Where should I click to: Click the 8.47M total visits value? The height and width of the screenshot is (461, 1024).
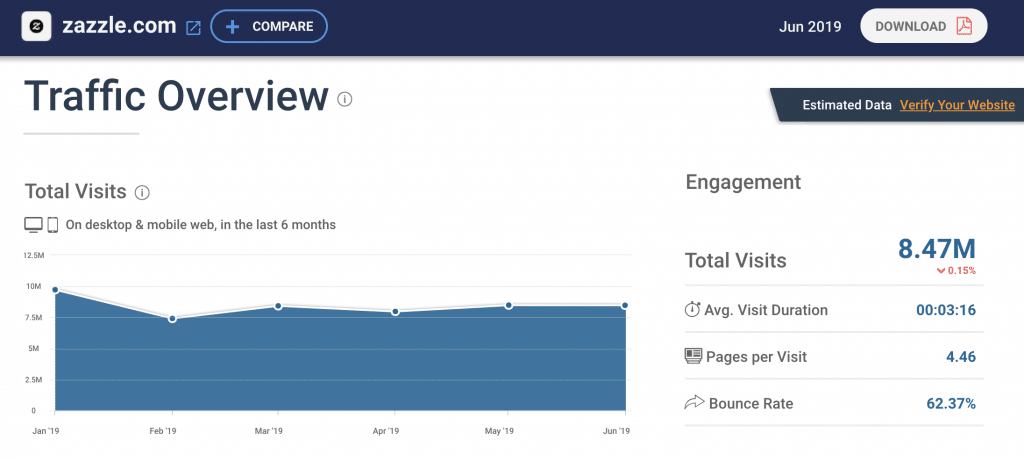click(935, 249)
